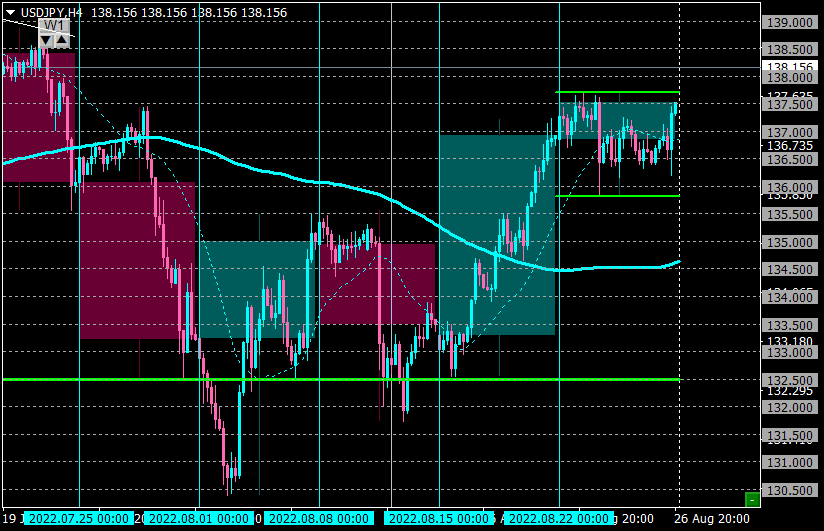824x531 pixels.
Task: Click the down arrow under W1
Action: pos(46,40)
